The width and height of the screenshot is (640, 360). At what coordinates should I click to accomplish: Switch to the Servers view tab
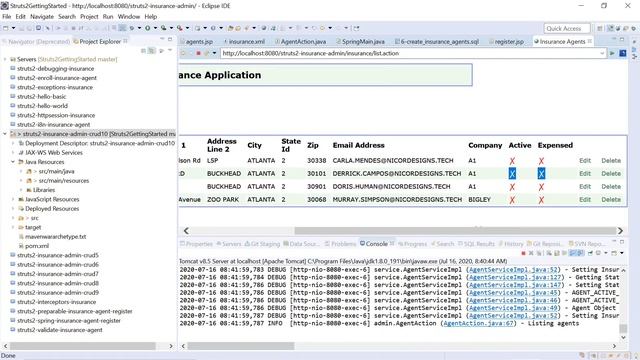tap(229, 244)
